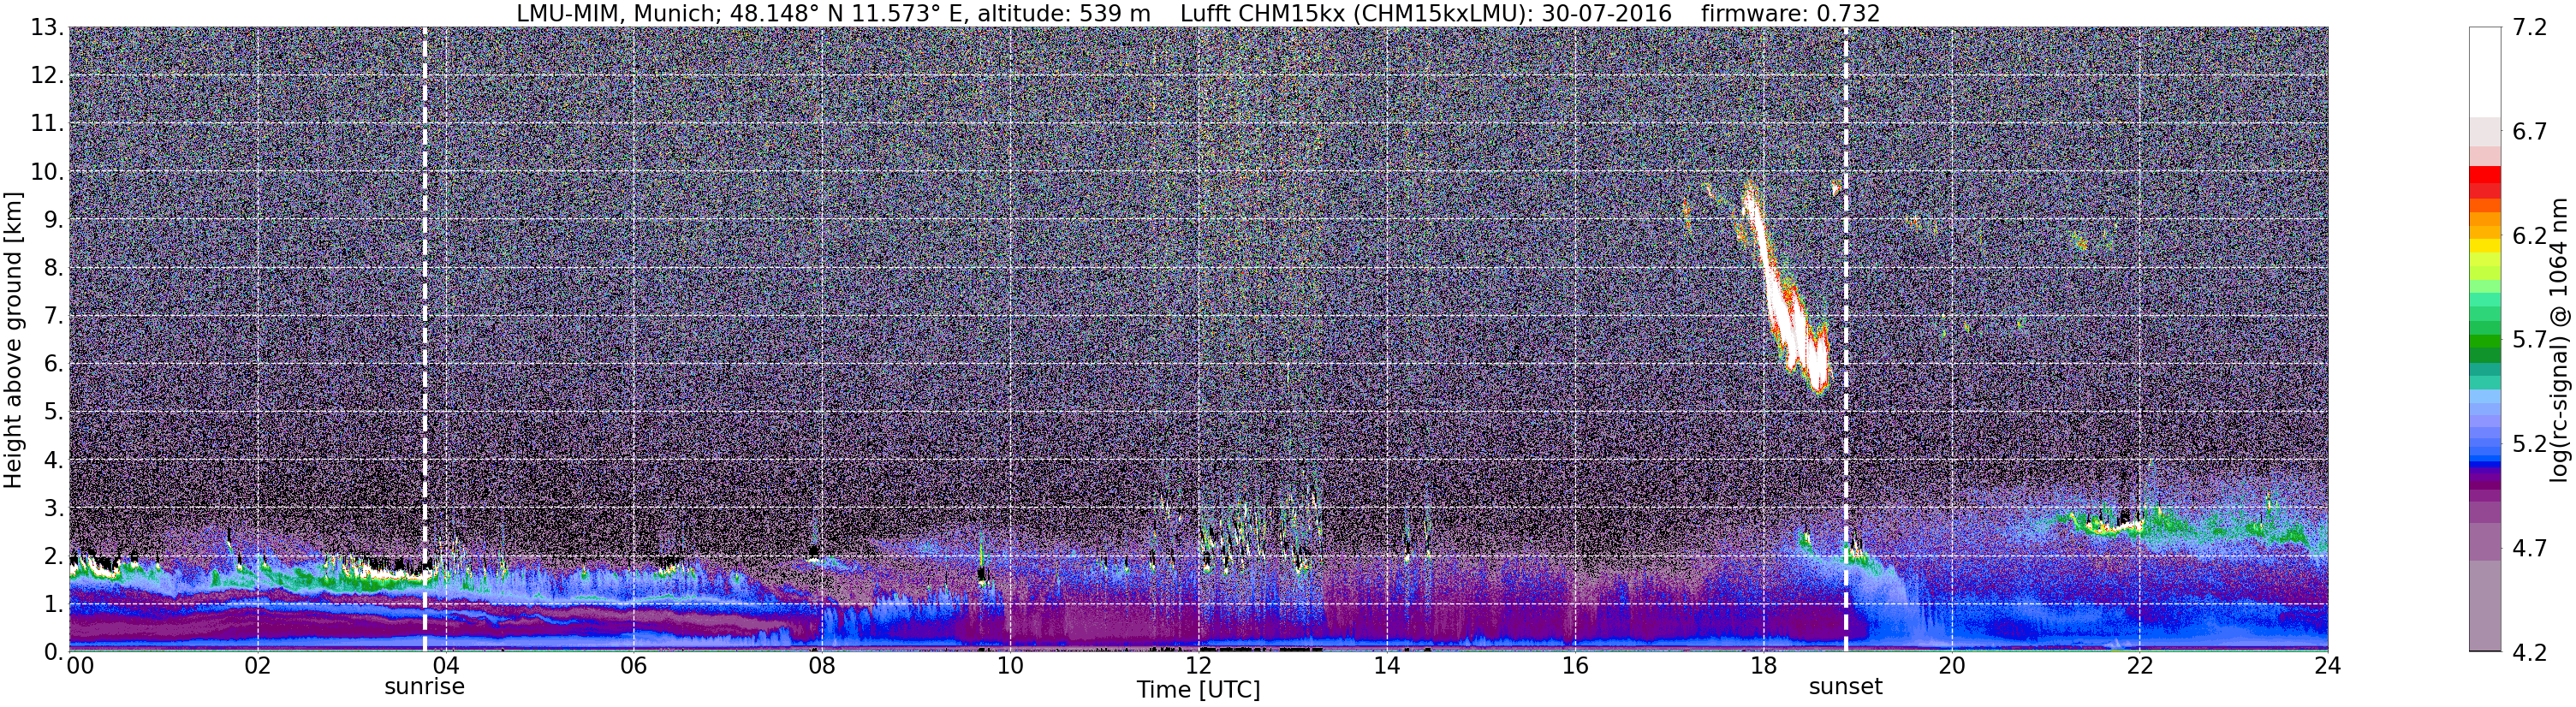Click the time axis tick label 08
Viewport: 2576px width, 707px height.
821,666
